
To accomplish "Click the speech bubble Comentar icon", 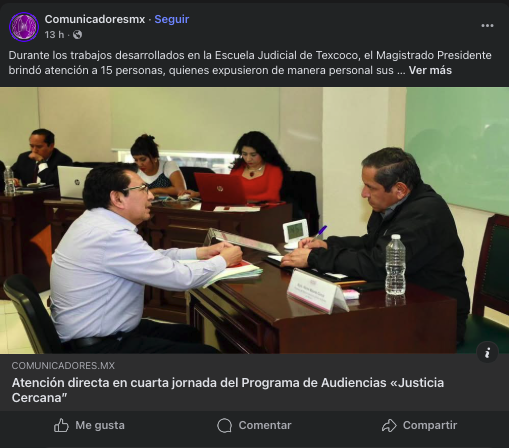I will pyautogui.click(x=224, y=425).
